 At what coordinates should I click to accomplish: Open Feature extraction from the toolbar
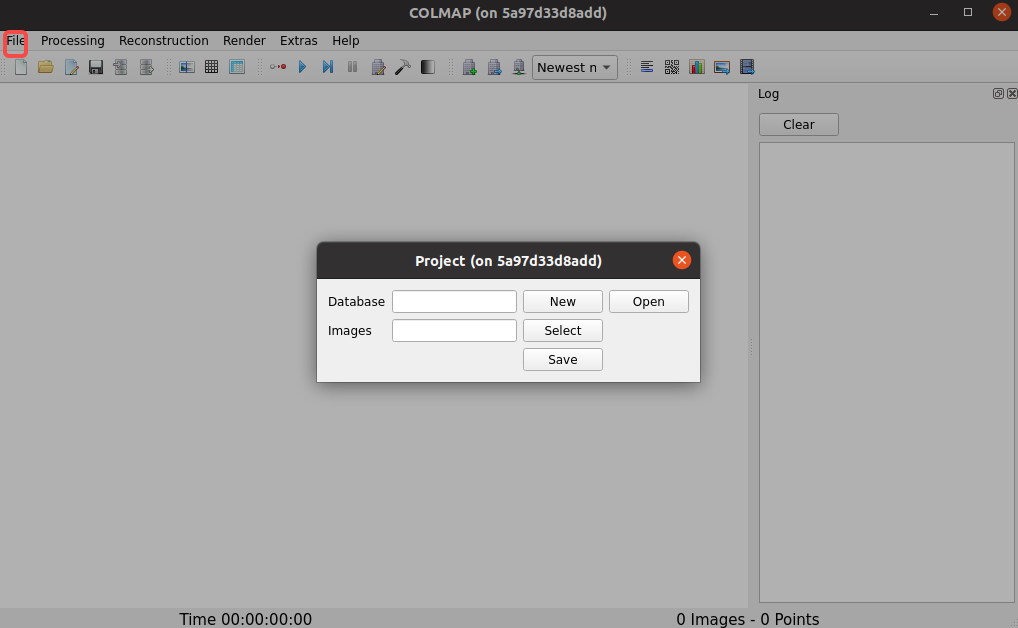(187, 67)
